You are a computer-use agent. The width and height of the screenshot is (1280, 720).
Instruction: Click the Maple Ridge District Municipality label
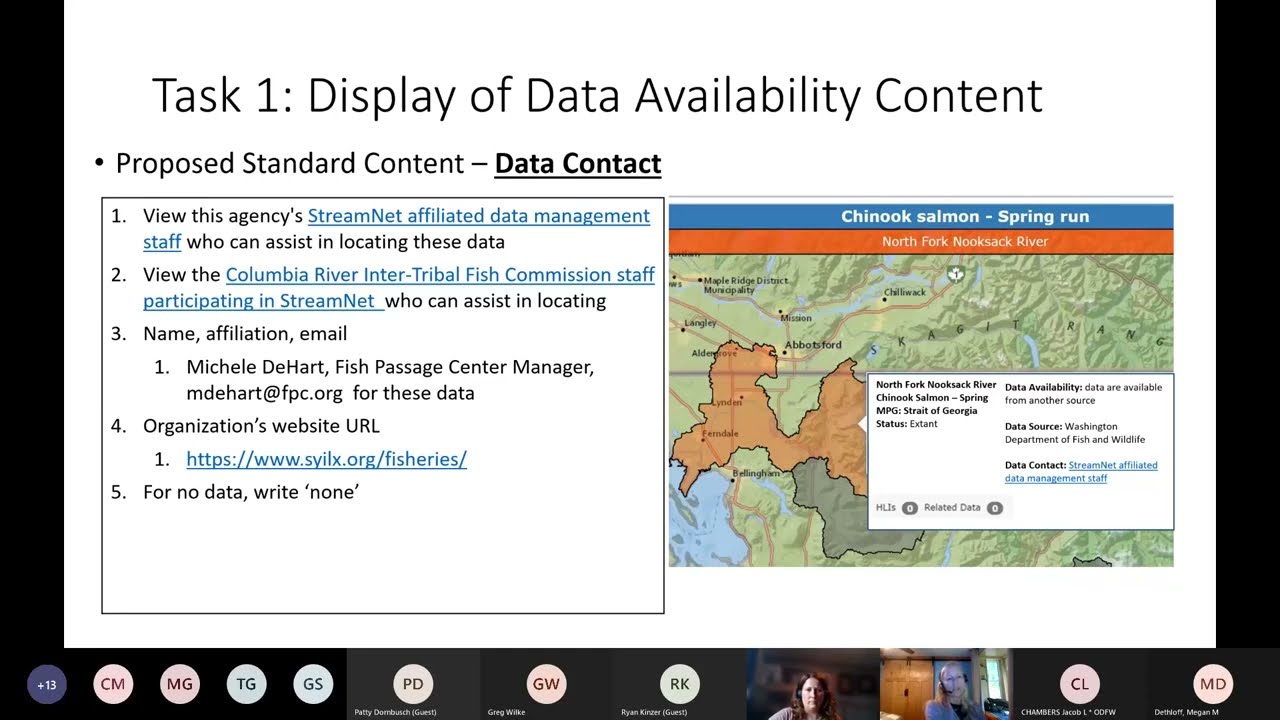pyautogui.click(x=745, y=285)
